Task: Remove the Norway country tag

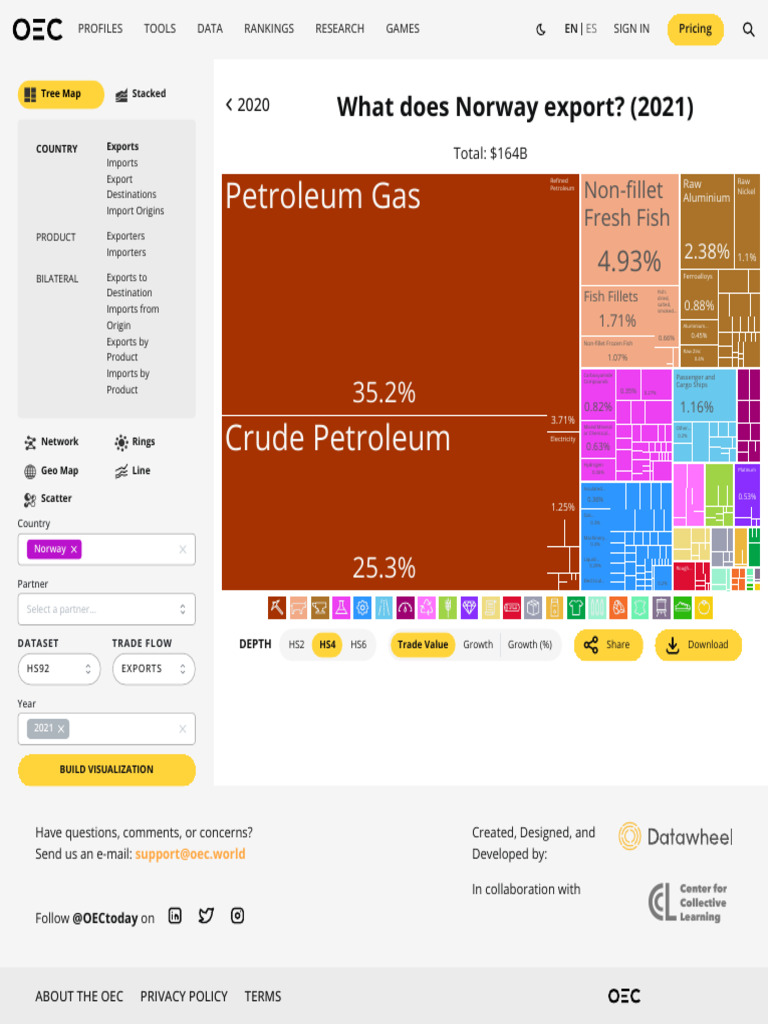Action: click(74, 549)
